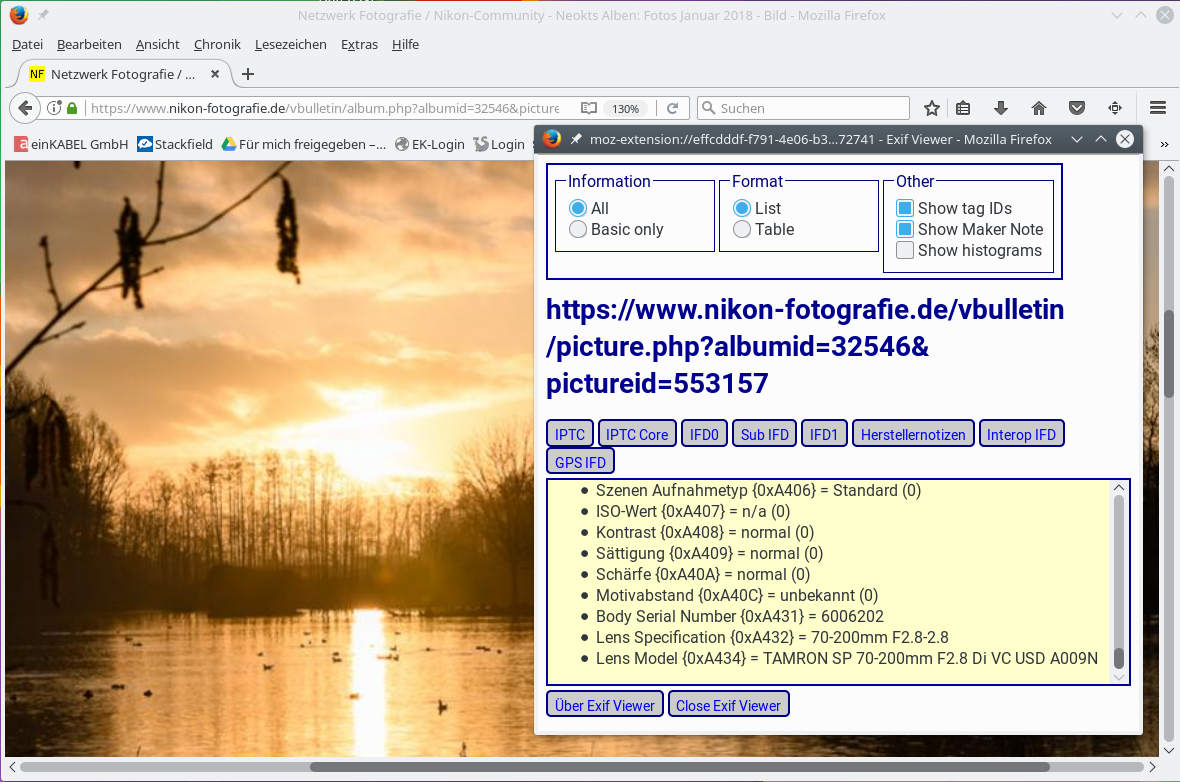
Task: Open the downloads arrow icon
Action: click(x=1001, y=108)
